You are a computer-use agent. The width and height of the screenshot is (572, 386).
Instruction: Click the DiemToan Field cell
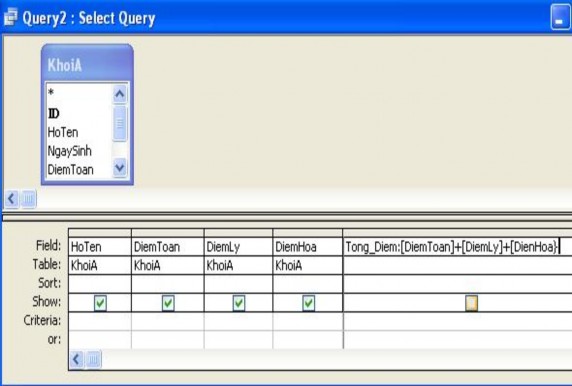tap(168, 247)
